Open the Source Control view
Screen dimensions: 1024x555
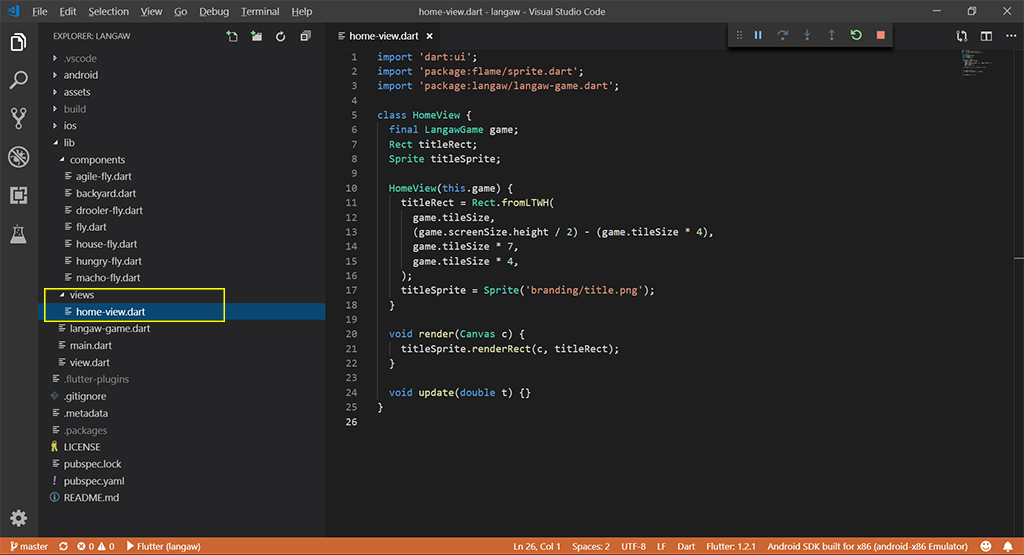(18, 118)
